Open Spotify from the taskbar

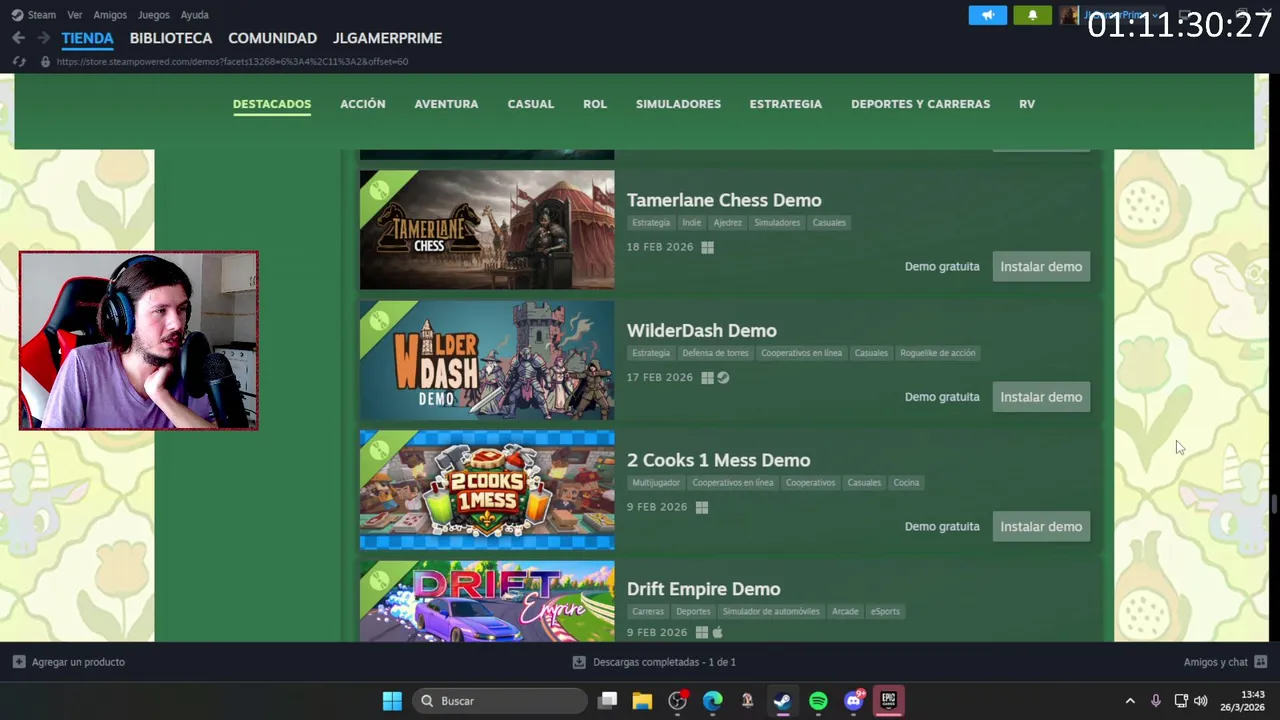[x=818, y=701]
